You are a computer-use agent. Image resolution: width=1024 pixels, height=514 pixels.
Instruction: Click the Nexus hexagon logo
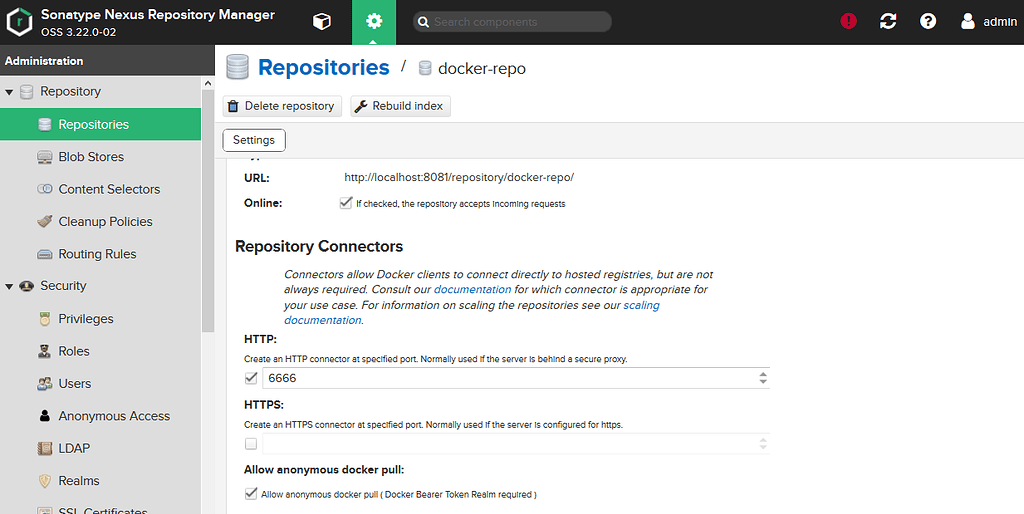[x=20, y=22]
